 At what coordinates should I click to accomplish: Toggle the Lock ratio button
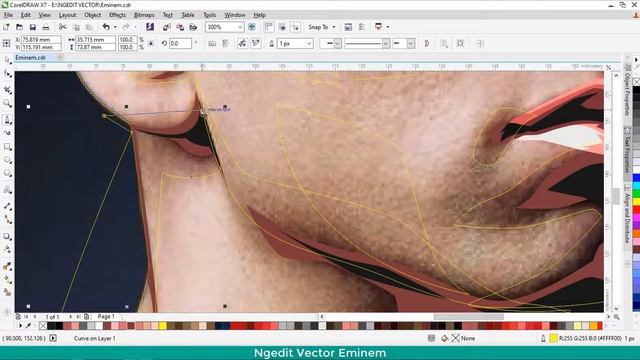click(151, 43)
